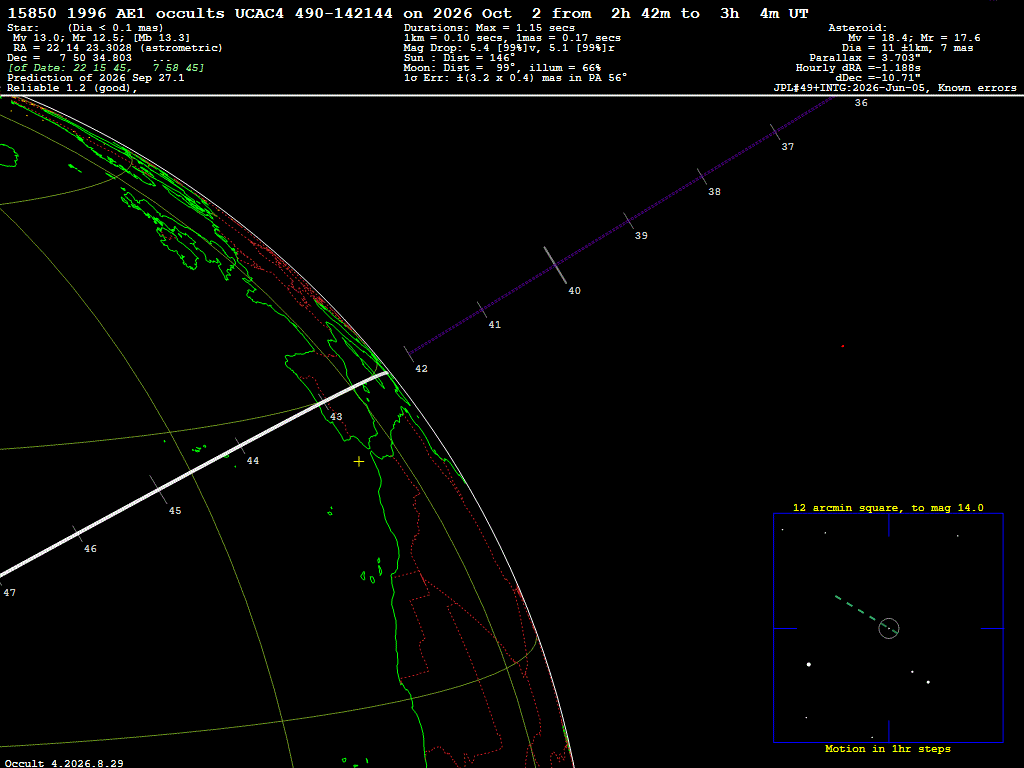
Task: Click the minute 46 marker label
Action: pyautogui.click(x=90, y=549)
